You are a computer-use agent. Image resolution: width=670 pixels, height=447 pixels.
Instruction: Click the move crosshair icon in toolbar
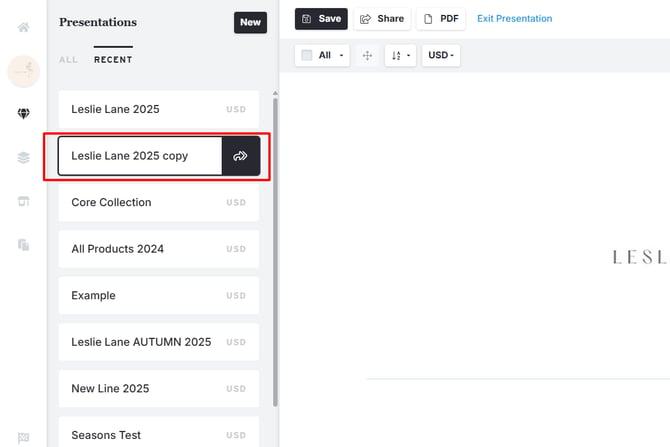tap(367, 55)
